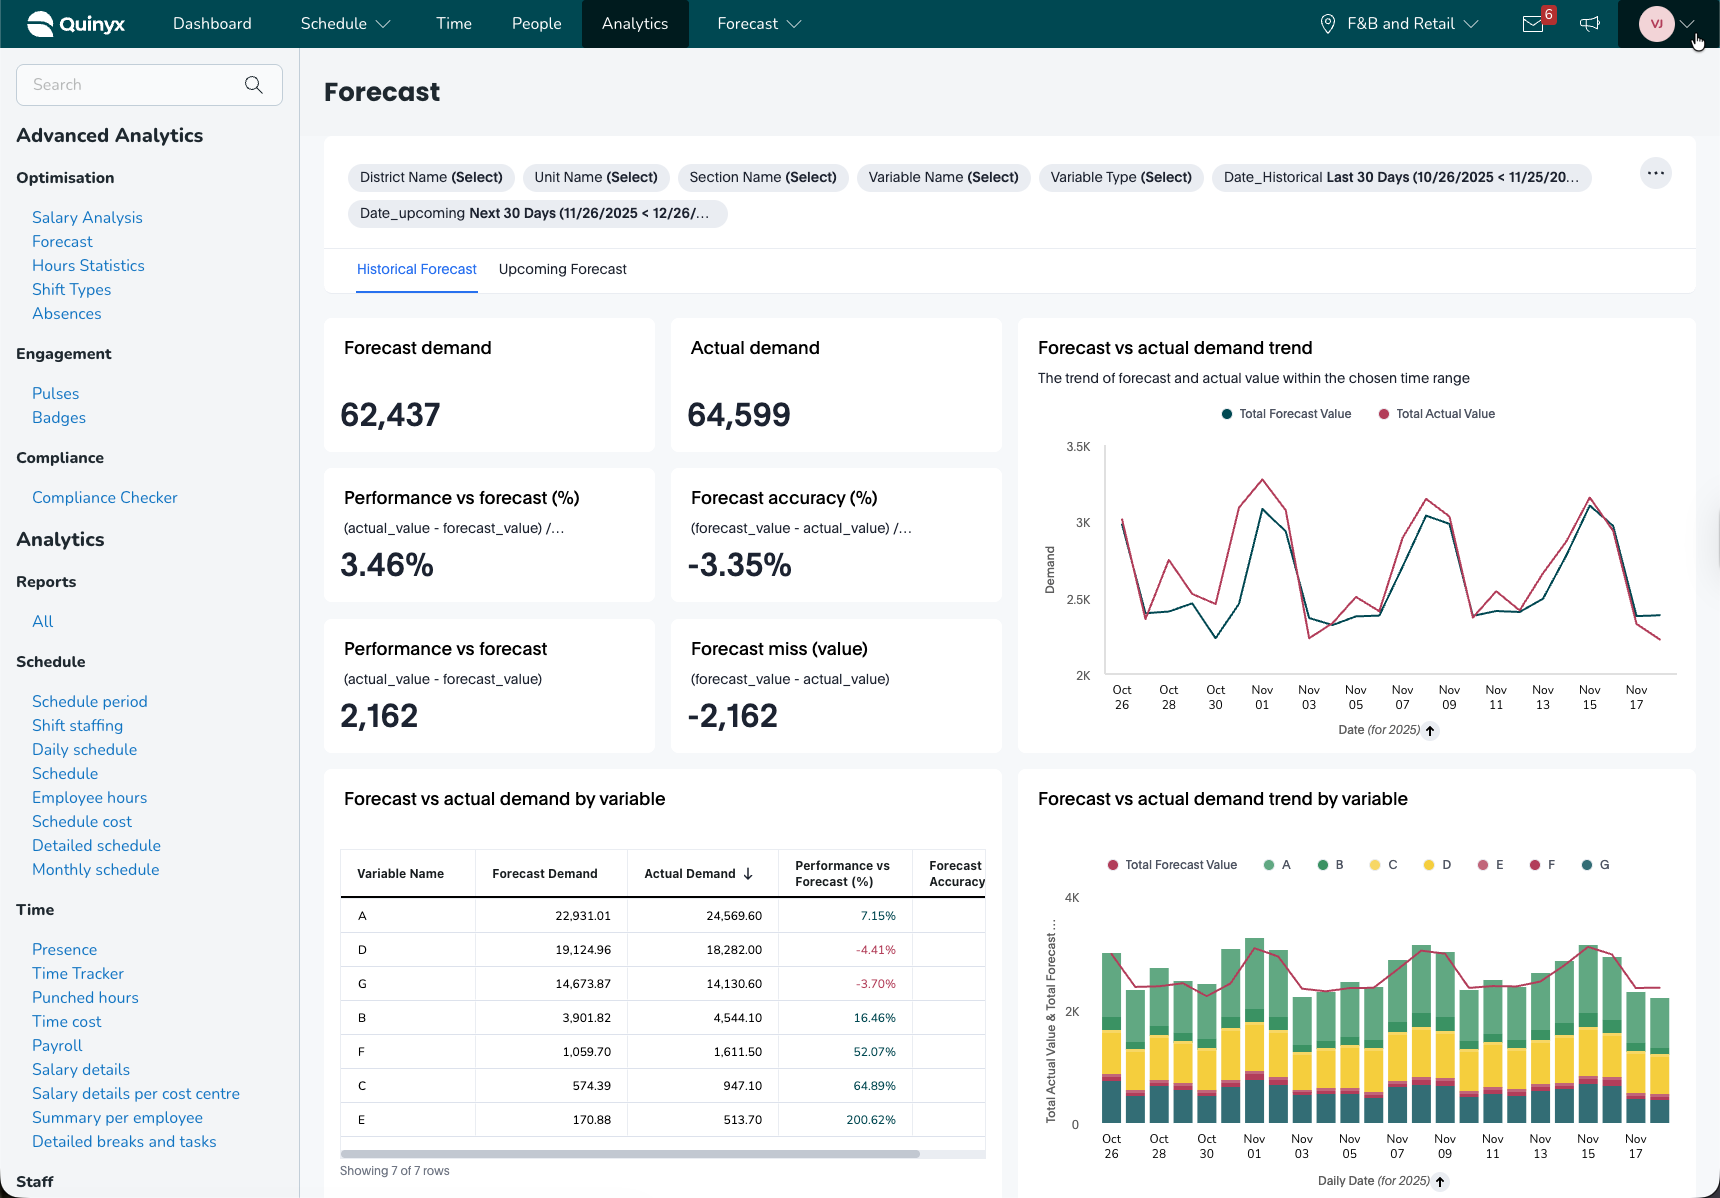Toggle Total Forecast Value legend in trend chart

point(1286,414)
